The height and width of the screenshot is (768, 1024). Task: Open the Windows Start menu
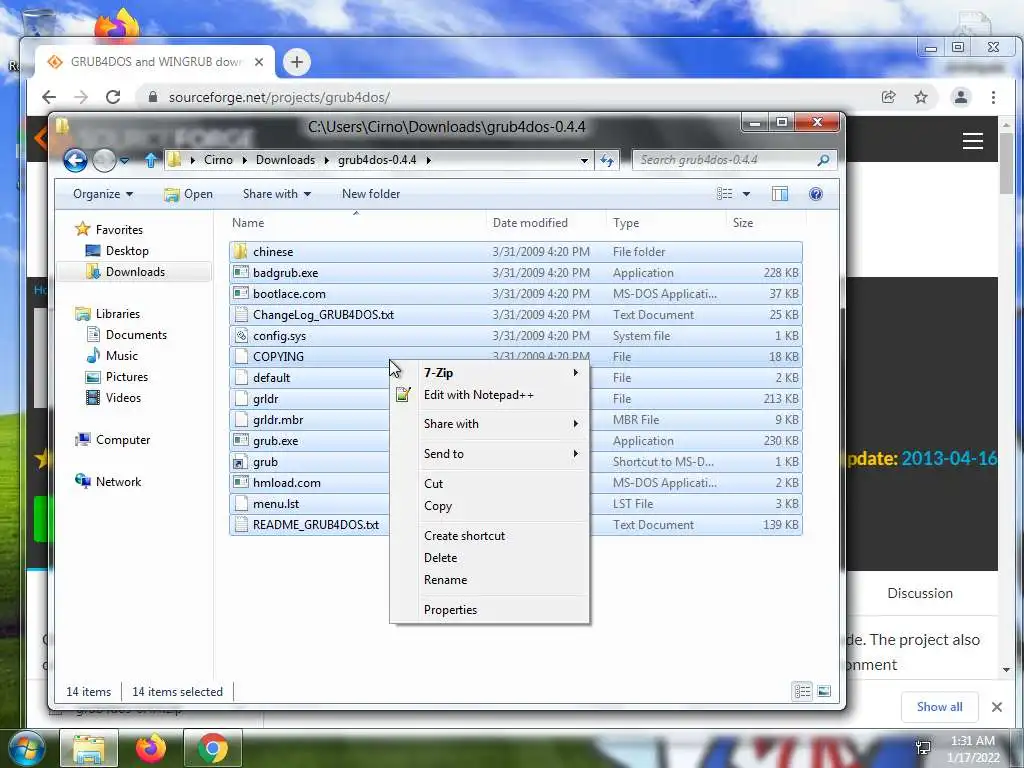(x=26, y=748)
